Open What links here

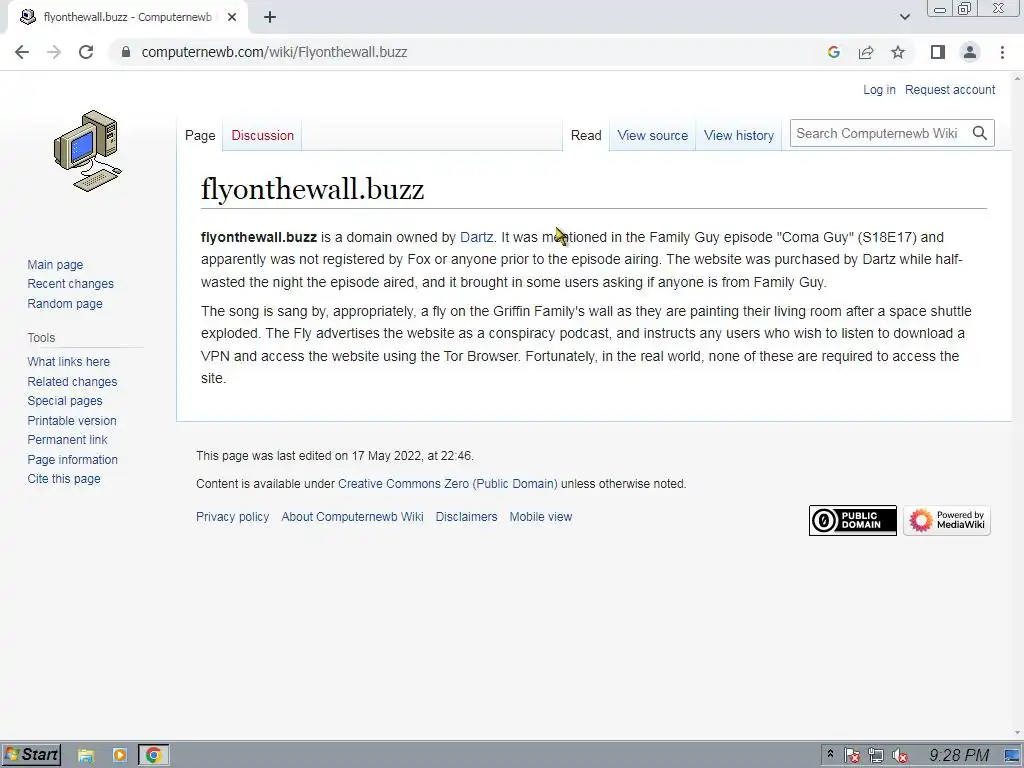point(69,361)
